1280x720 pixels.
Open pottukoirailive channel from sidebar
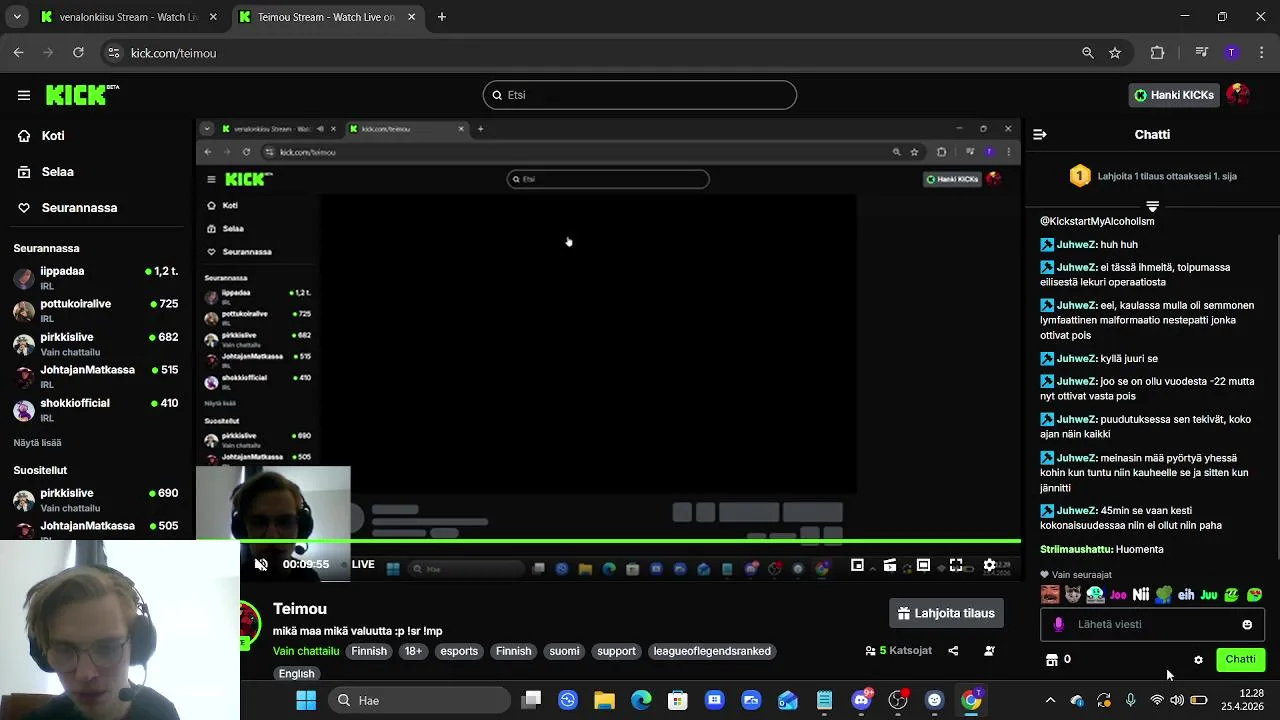coord(95,311)
